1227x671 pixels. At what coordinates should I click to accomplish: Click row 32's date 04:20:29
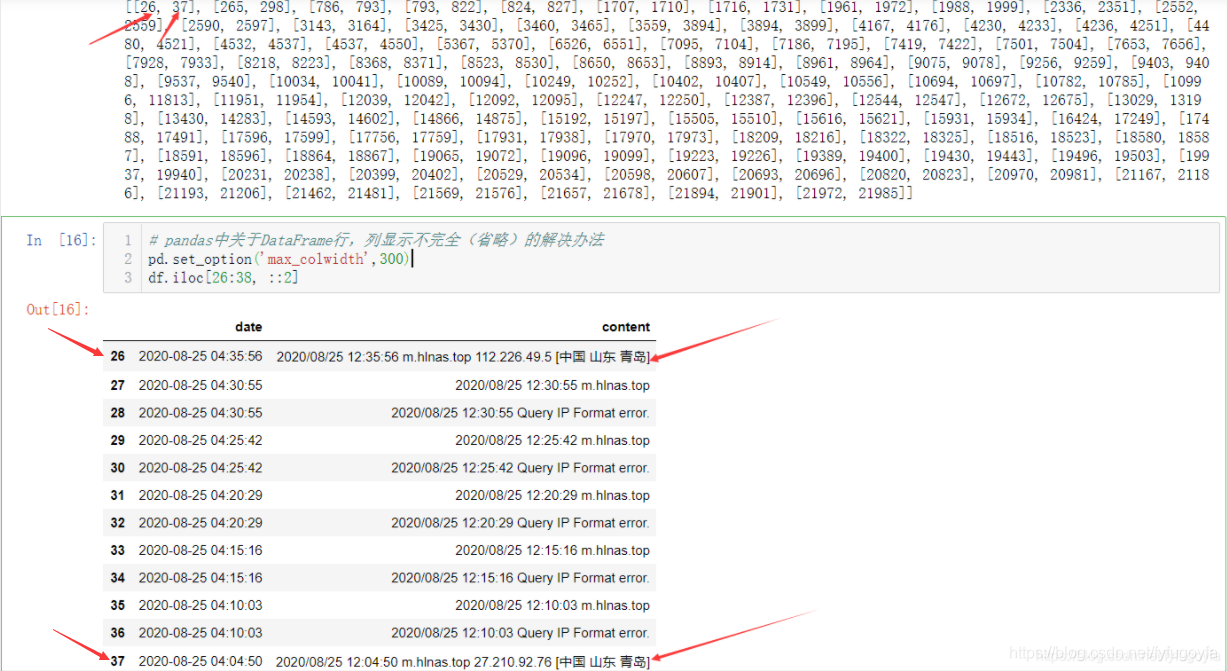pyautogui.click(x=200, y=523)
